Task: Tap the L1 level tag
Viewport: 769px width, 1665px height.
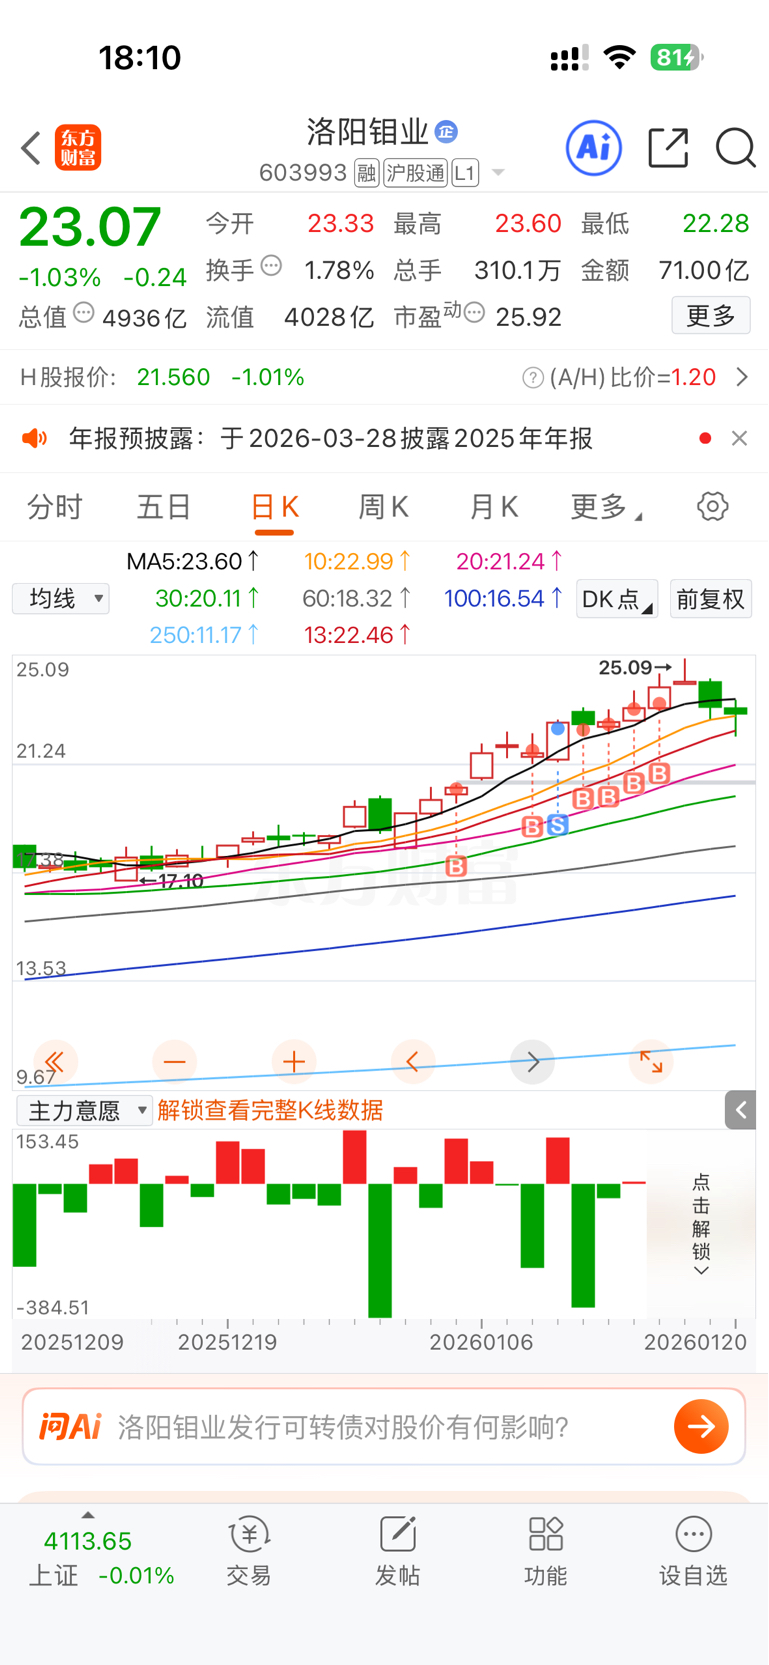Action: pos(464,173)
